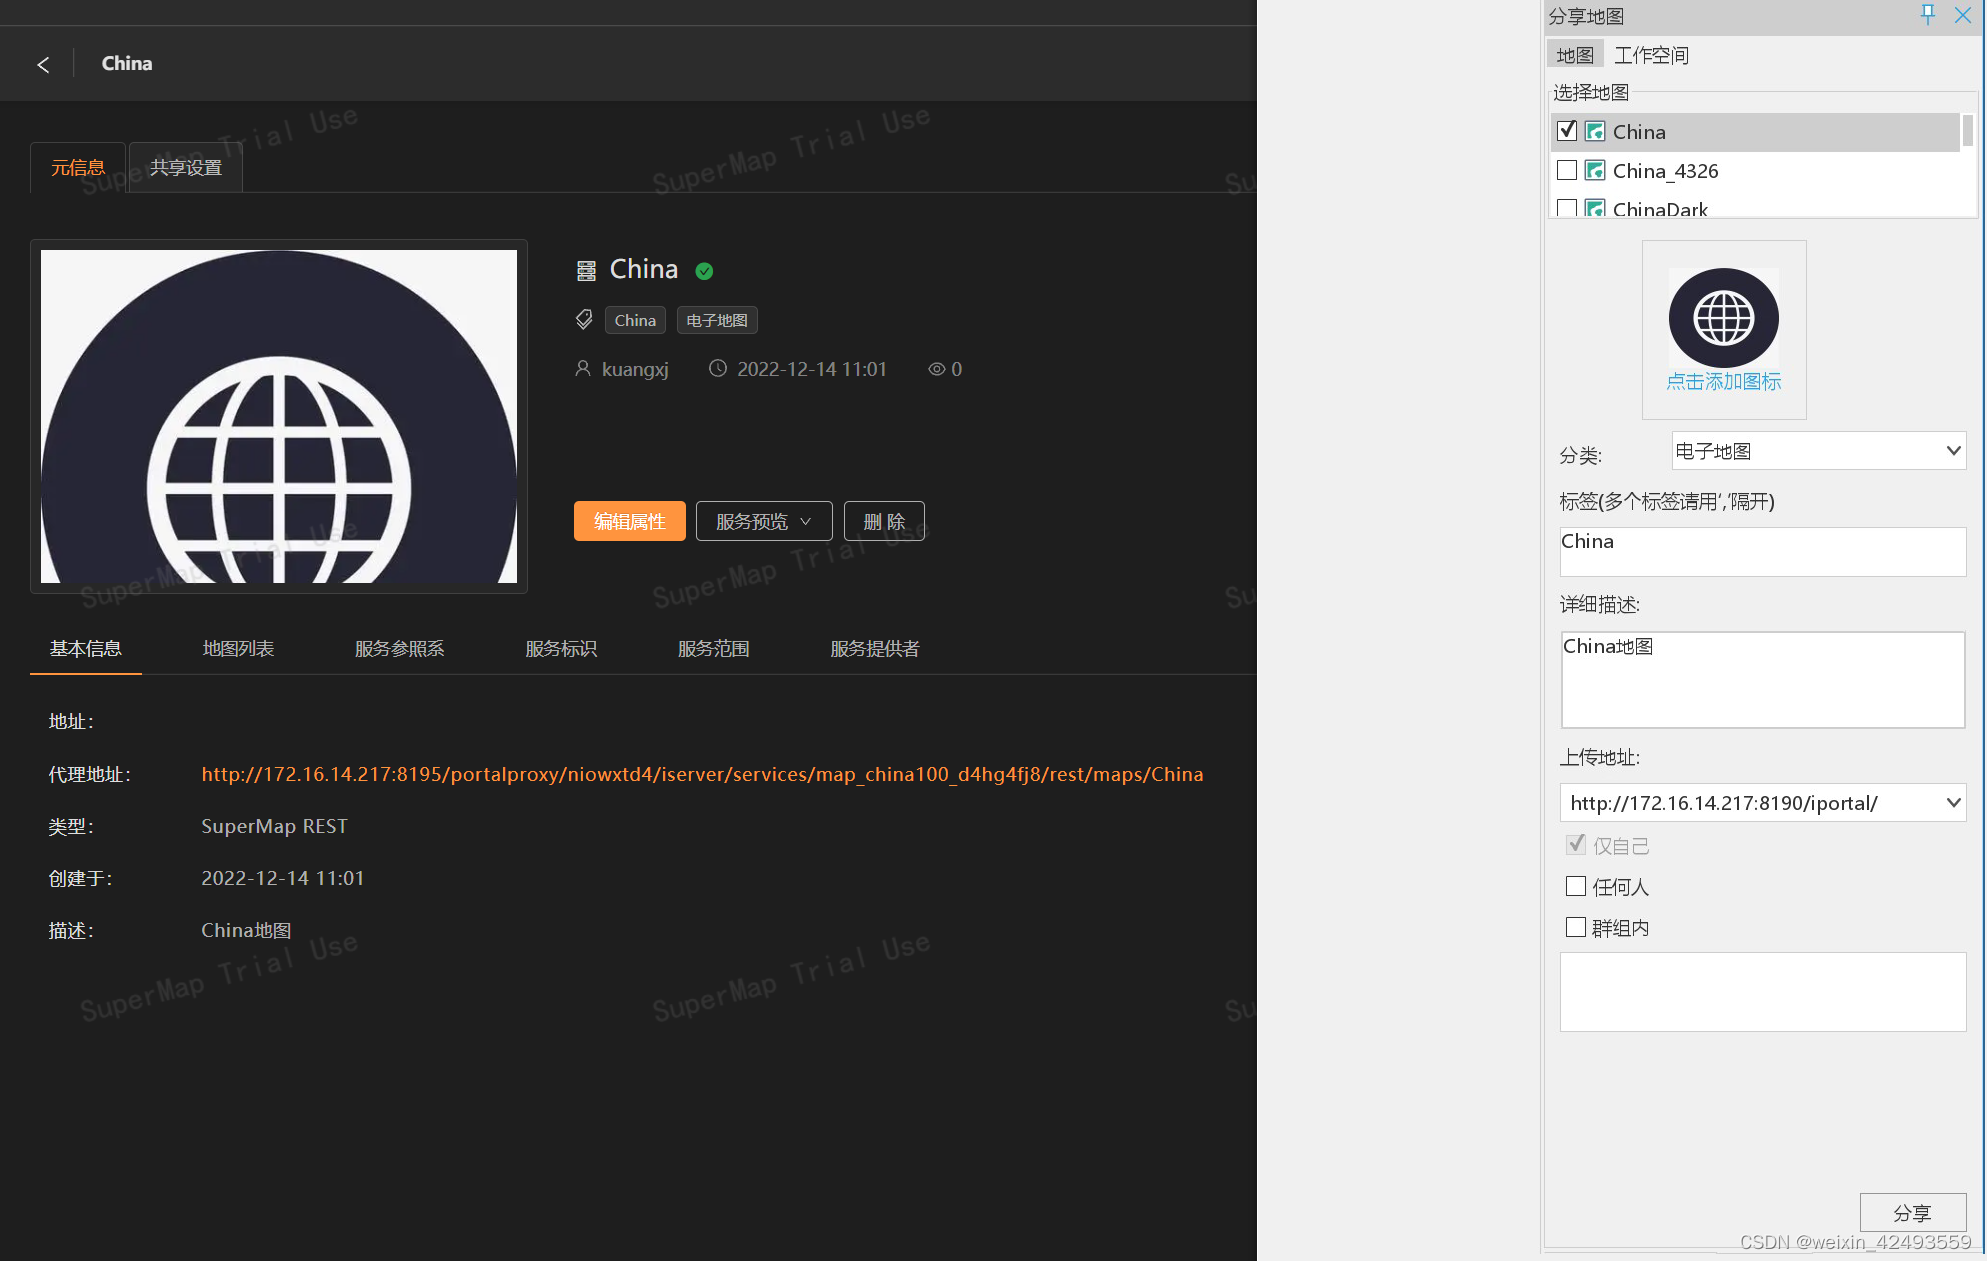Viewport: 1987px width, 1261px height.
Task: Click the 编辑属性 button
Action: [x=630, y=521]
